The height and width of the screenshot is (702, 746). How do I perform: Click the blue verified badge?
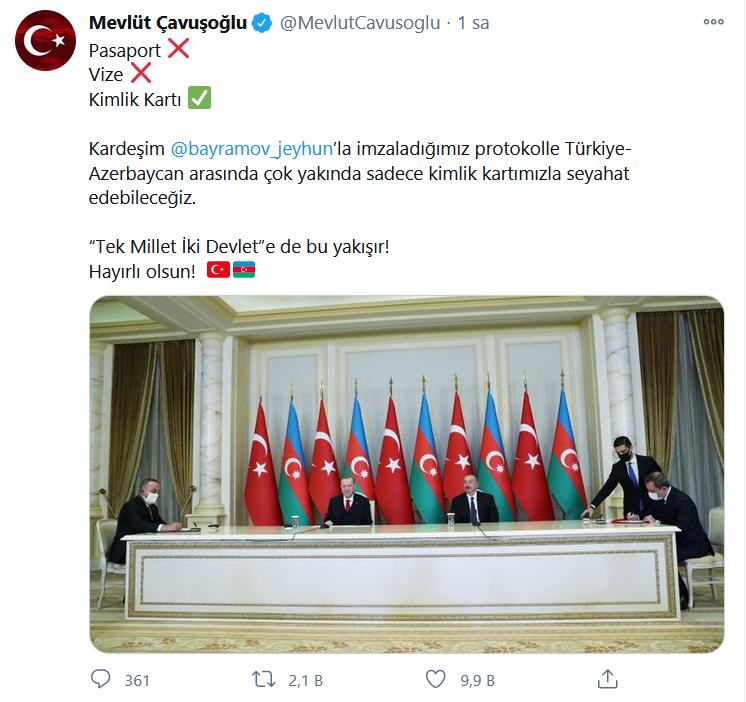262,23
